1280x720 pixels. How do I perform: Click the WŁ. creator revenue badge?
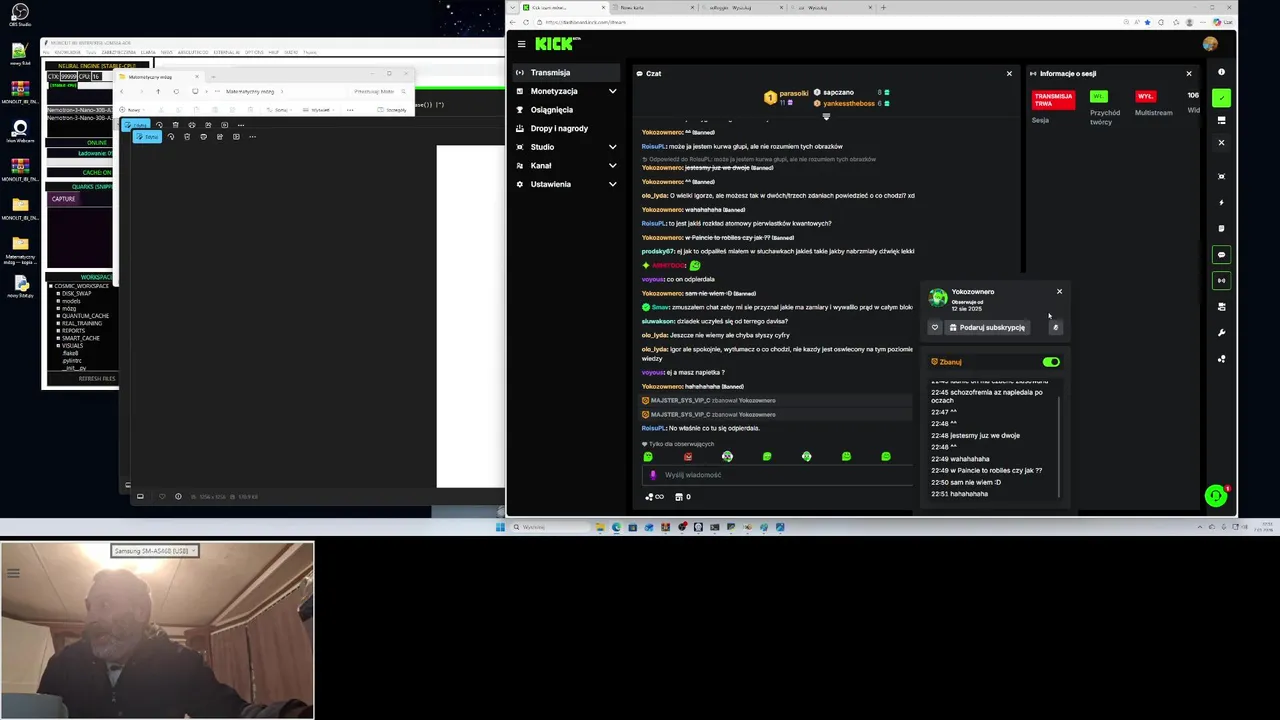[x=1098, y=96]
